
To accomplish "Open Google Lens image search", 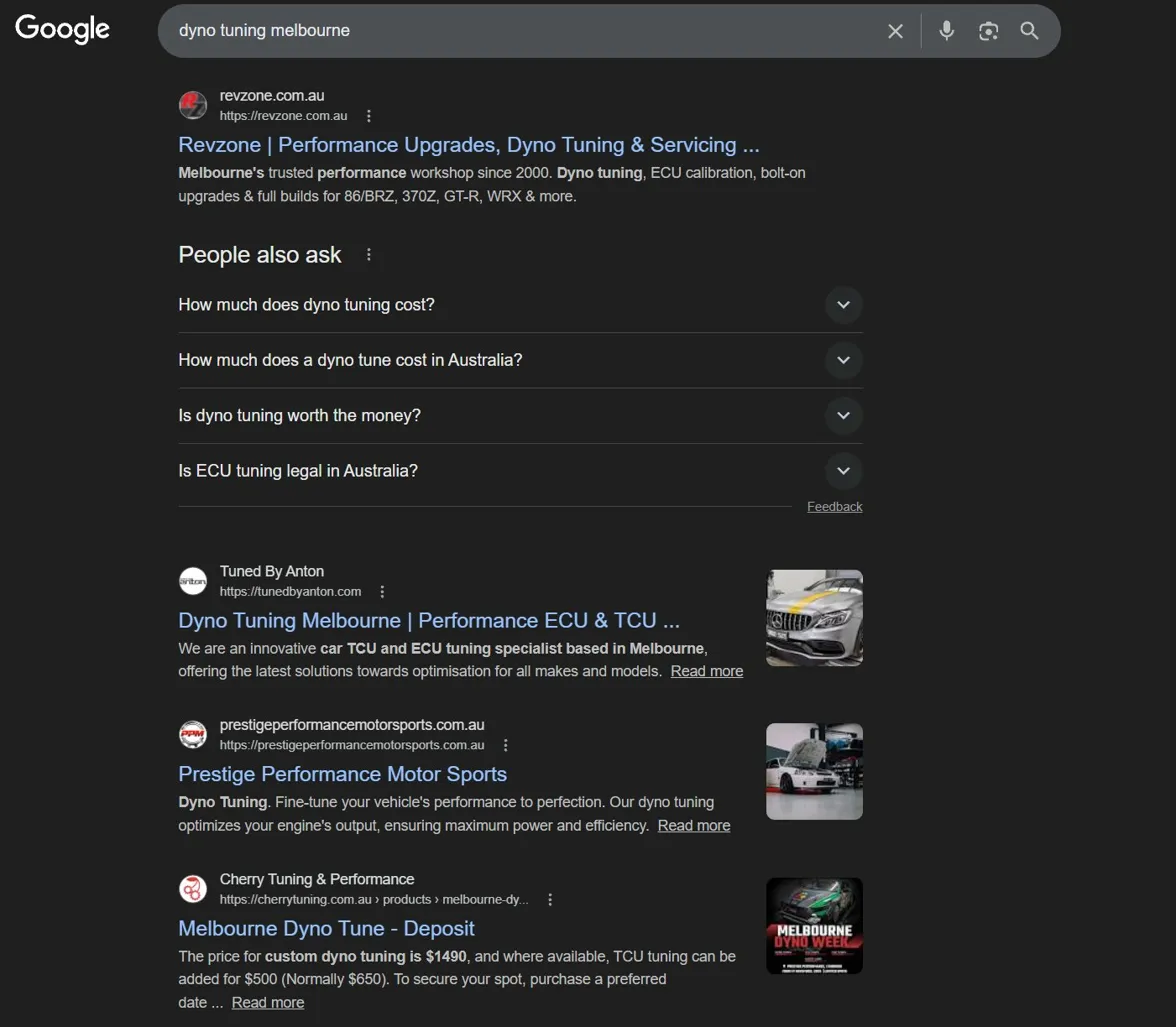I will coord(988,31).
